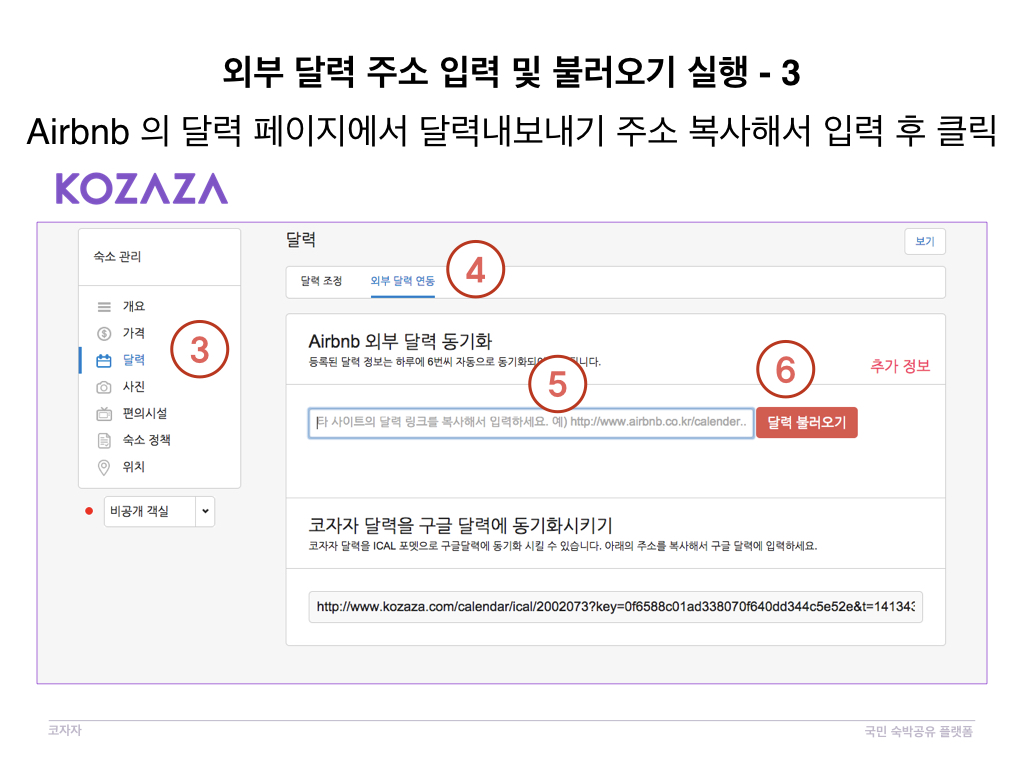Open the 개요 menu item
This screenshot has height=768, width=1024.
(x=134, y=306)
